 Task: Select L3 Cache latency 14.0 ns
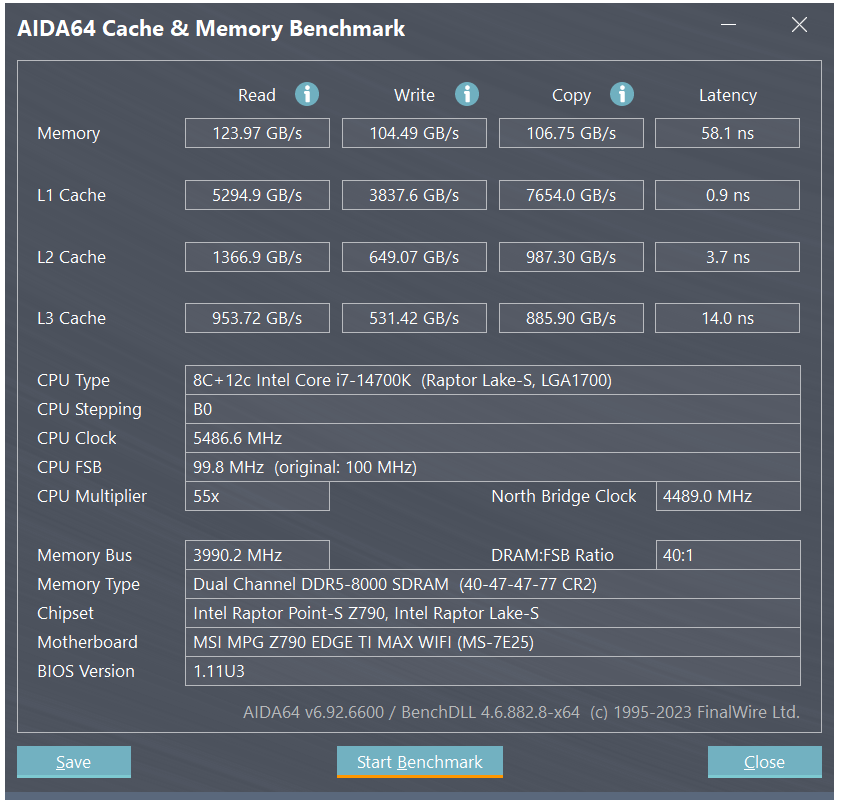click(727, 318)
